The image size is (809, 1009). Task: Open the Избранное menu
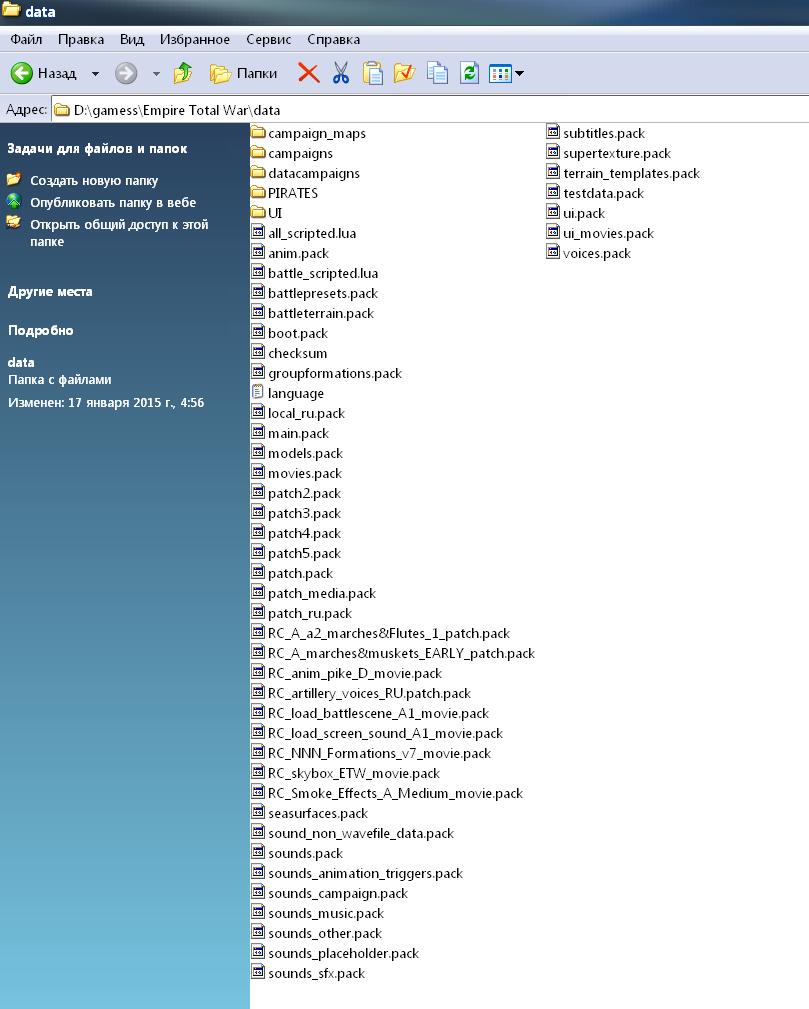click(194, 39)
